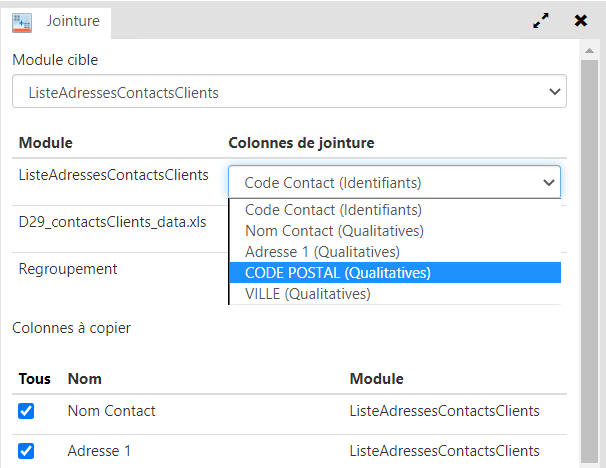Pick Adresse 1 (Qualitatives) option
The image size is (606, 468).
tap(322, 252)
